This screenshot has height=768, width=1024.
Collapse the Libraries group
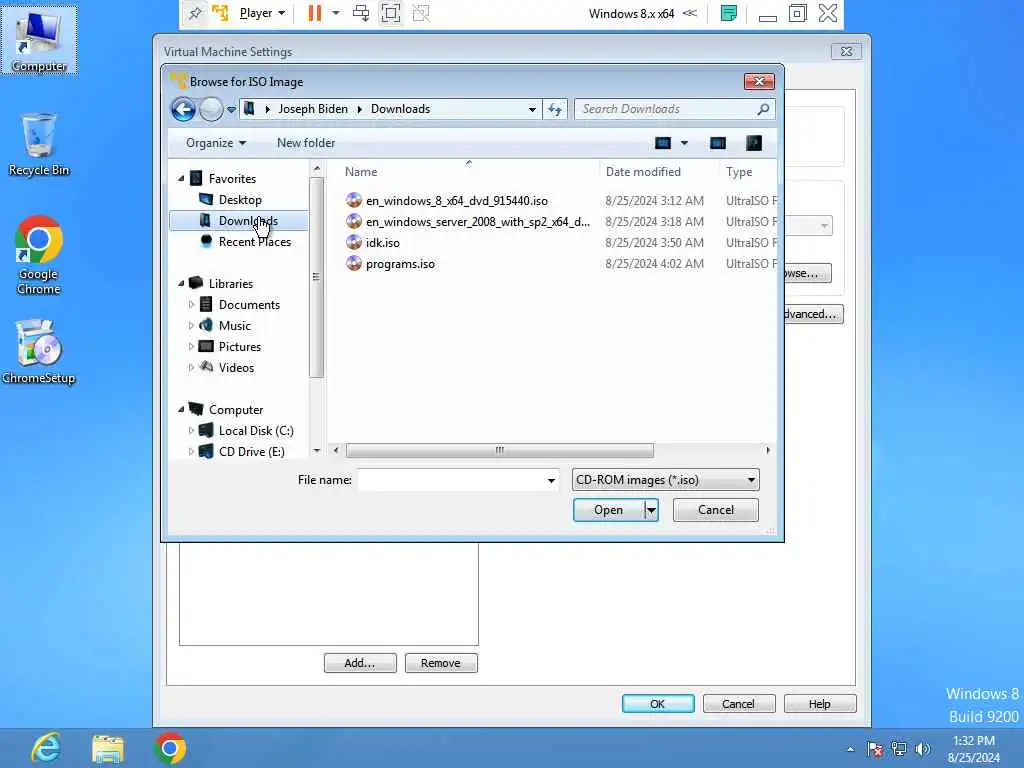pos(181,283)
